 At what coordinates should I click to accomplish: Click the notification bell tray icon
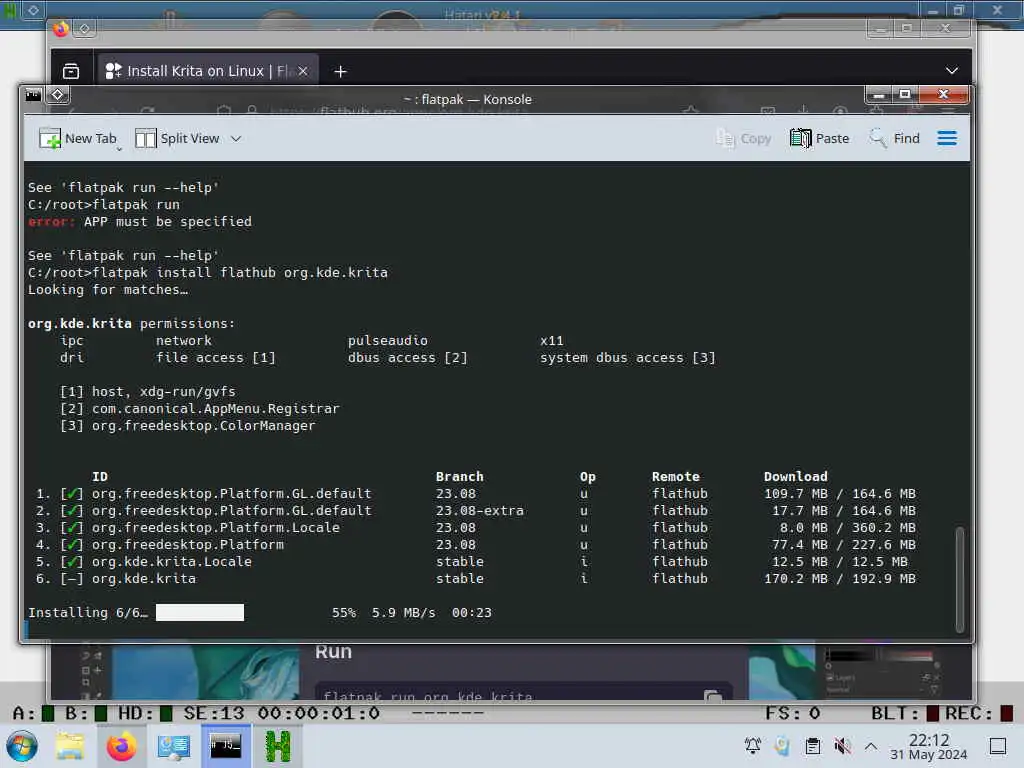click(752, 746)
